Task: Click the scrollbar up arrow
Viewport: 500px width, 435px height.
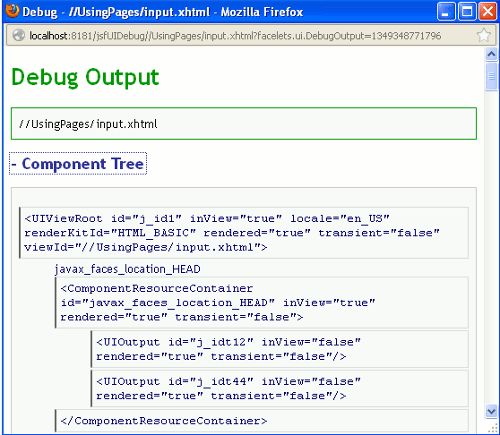Action: 491,54
